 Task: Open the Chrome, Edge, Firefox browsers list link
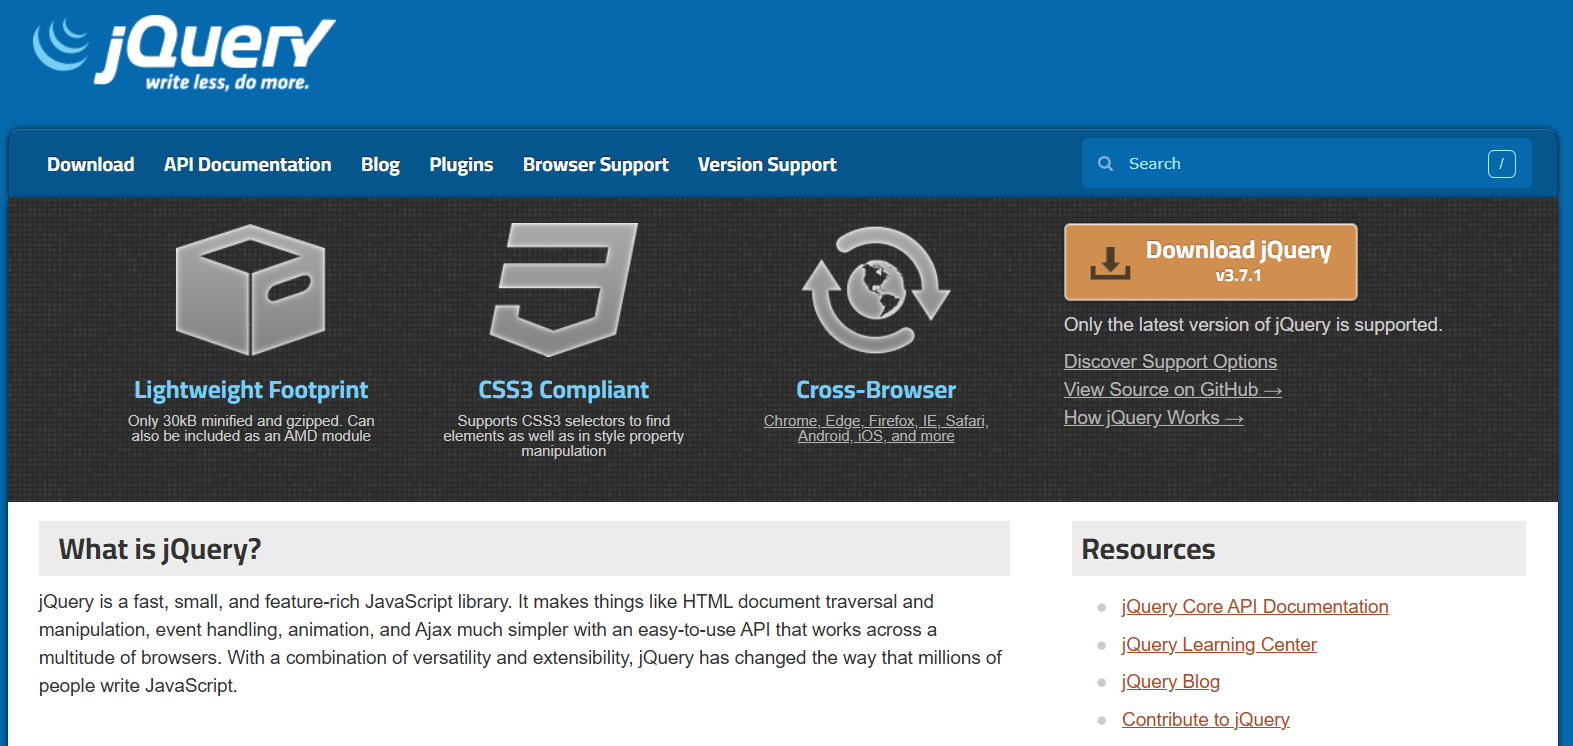point(876,428)
